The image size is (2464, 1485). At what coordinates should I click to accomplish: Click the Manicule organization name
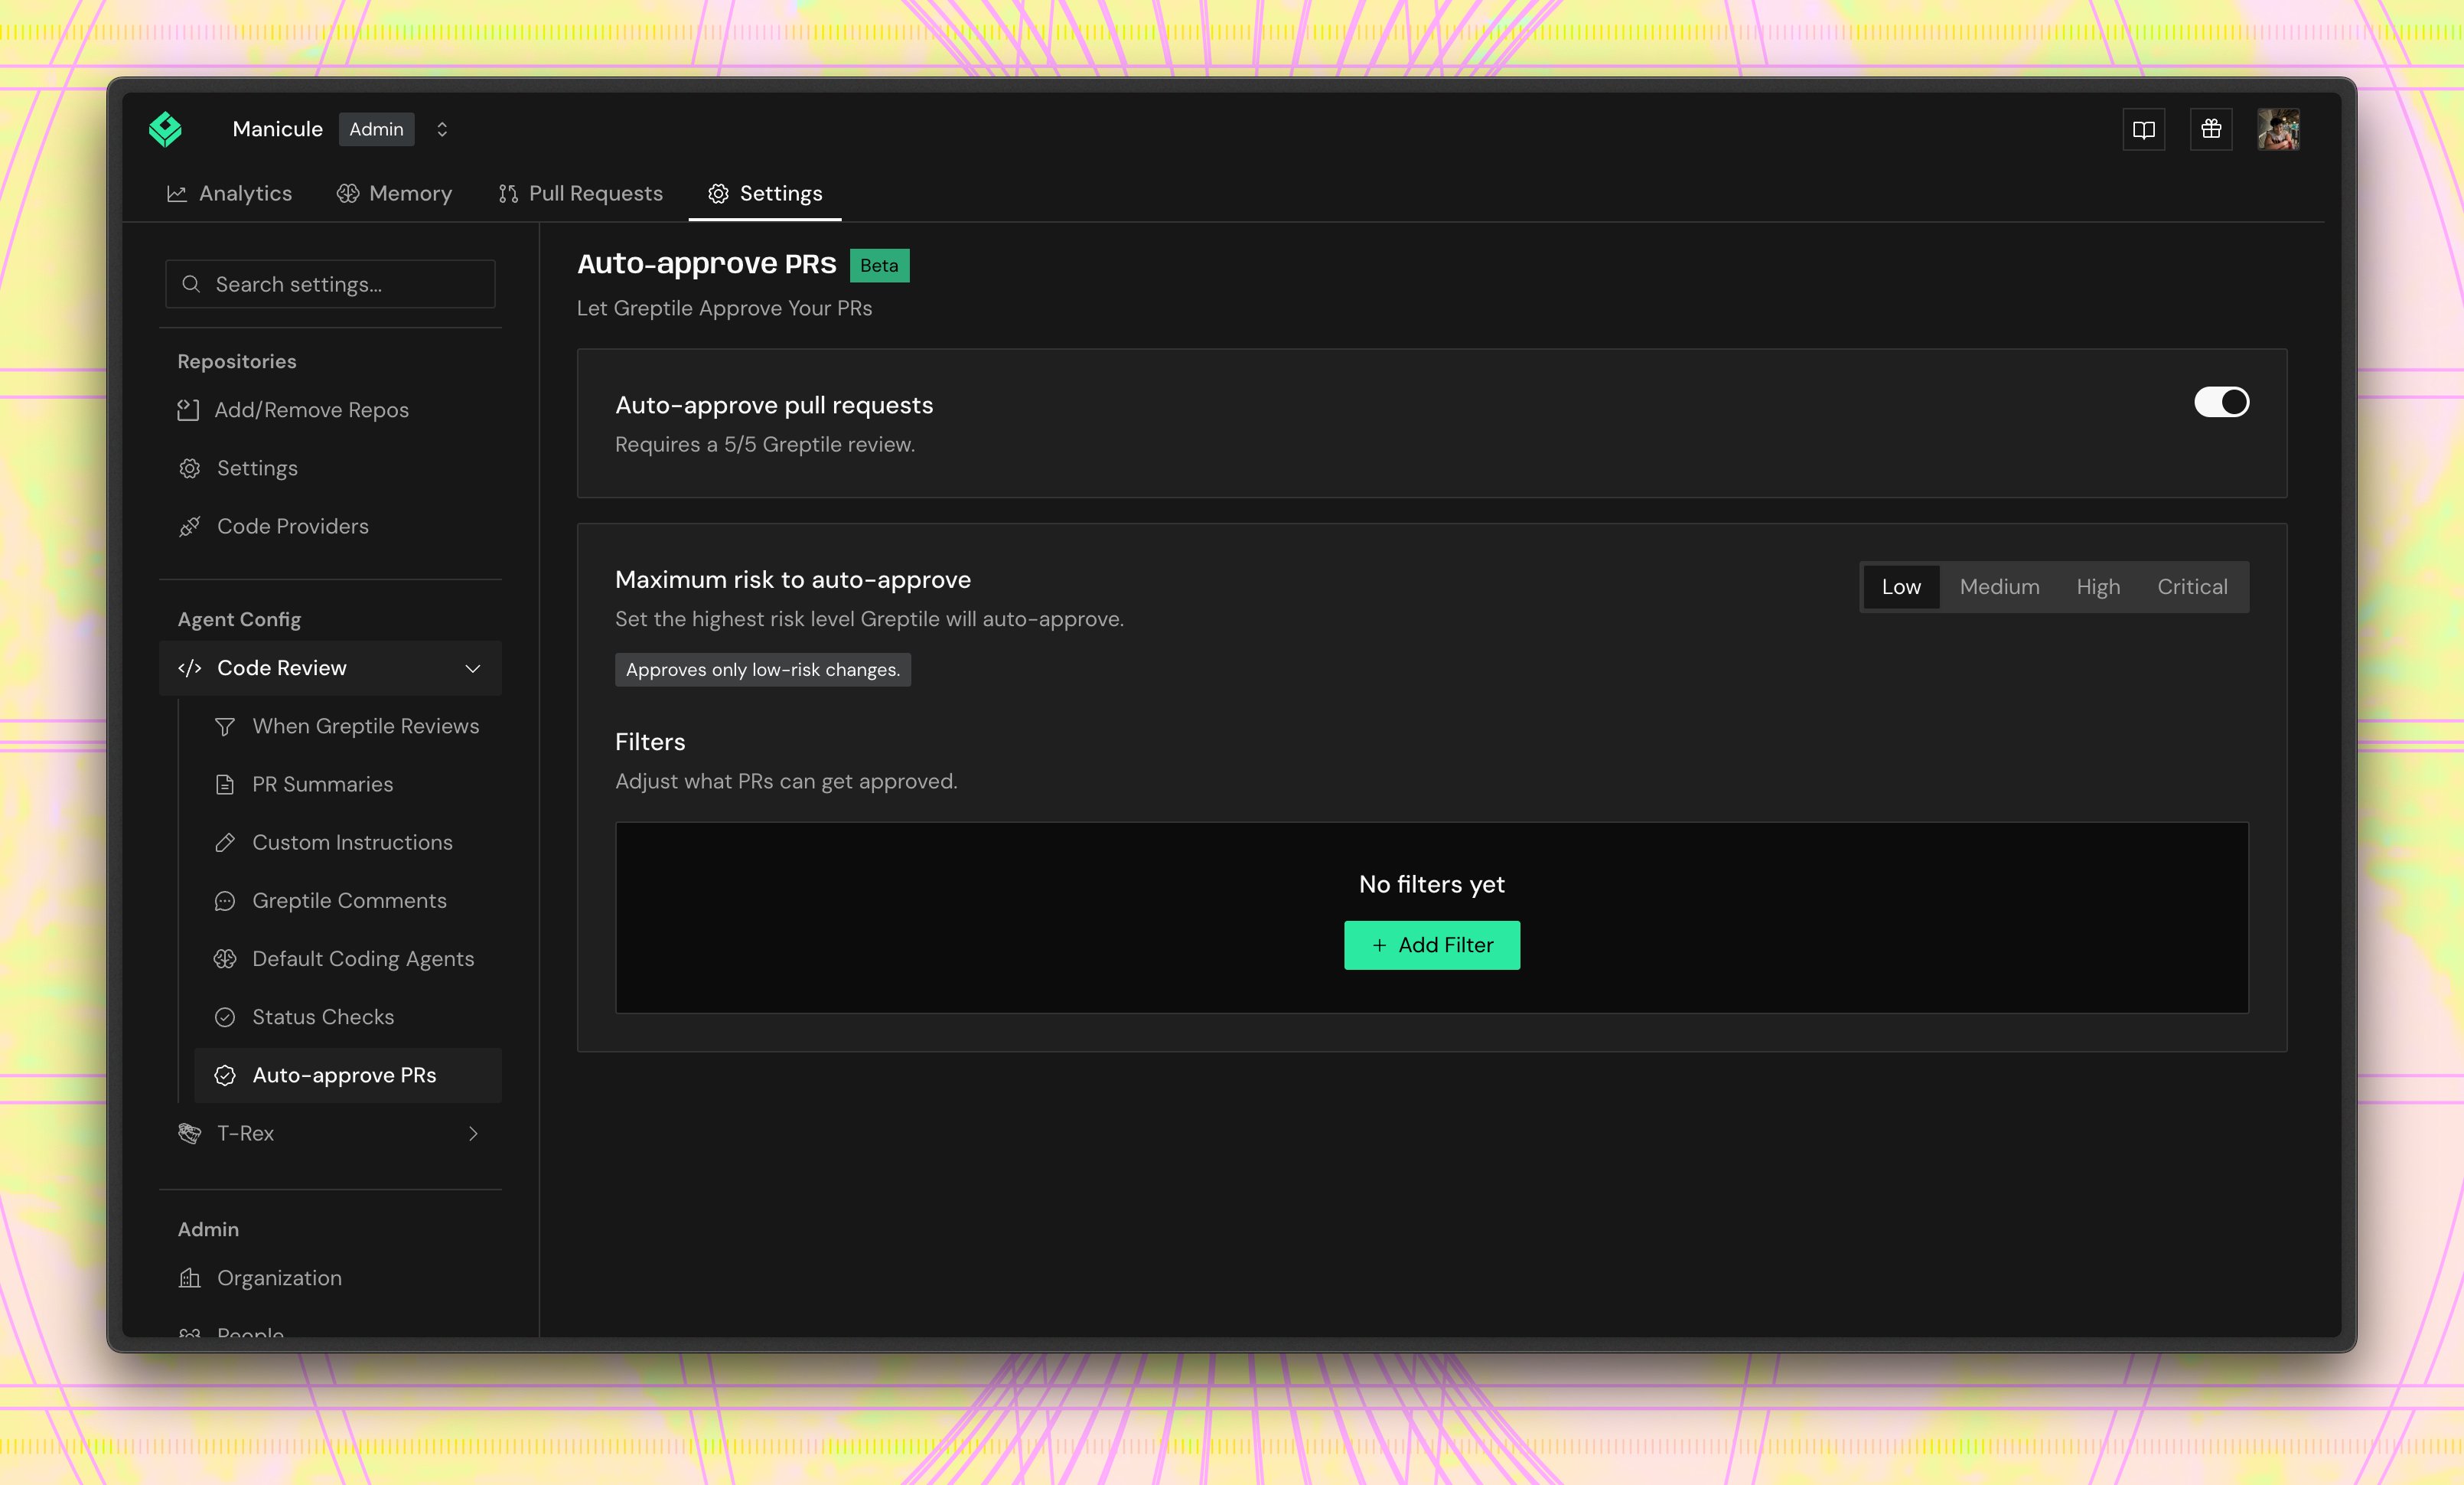(x=277, y=129)
